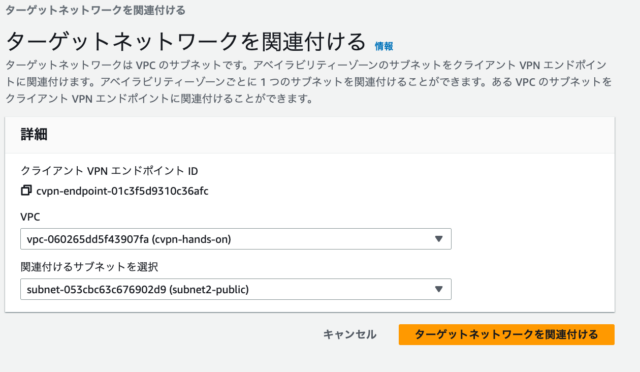This screenshot has width=640, height=372.
Task: Click the 詳細 panel header
Action: [x=34, y=134]
